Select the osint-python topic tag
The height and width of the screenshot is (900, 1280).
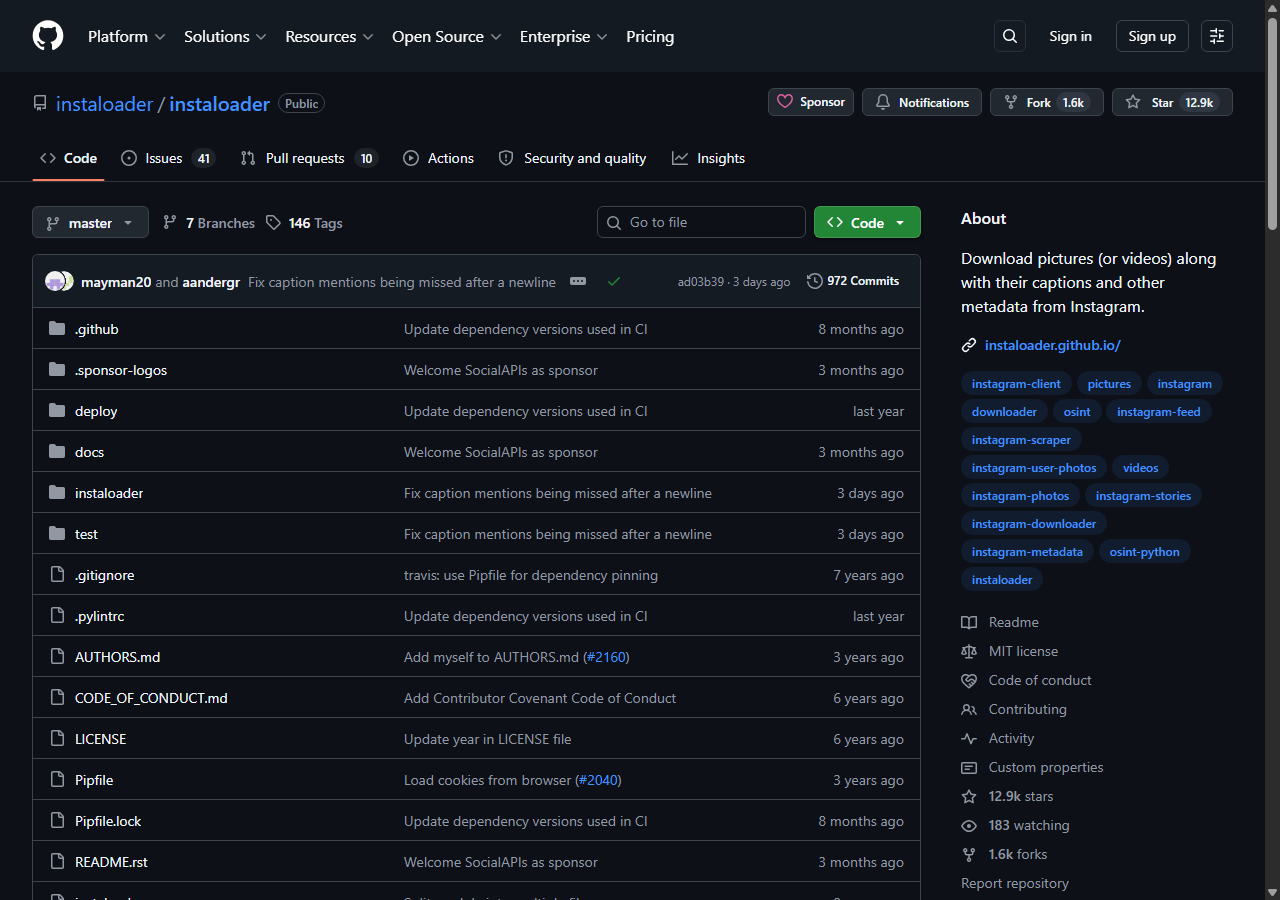point(1145,552)
